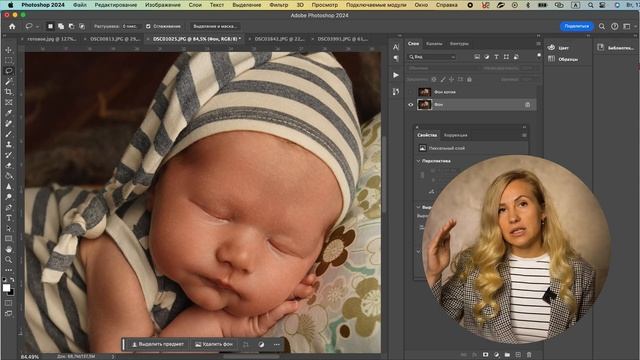Screen dimensions: 640x360
Task: Select the Rectangular Marquee tool
Action: click(x=9, y=60)
